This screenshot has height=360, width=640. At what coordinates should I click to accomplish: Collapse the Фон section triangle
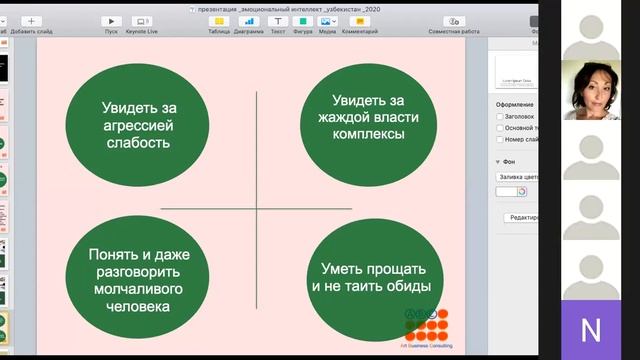(x=498, y=162)
